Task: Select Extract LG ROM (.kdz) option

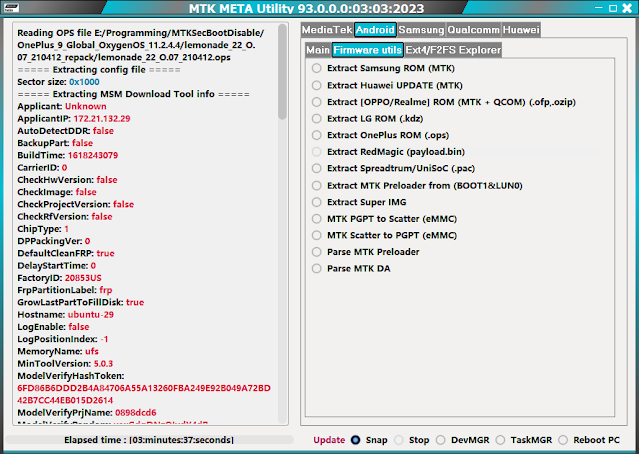Action: tap(368, 119)
